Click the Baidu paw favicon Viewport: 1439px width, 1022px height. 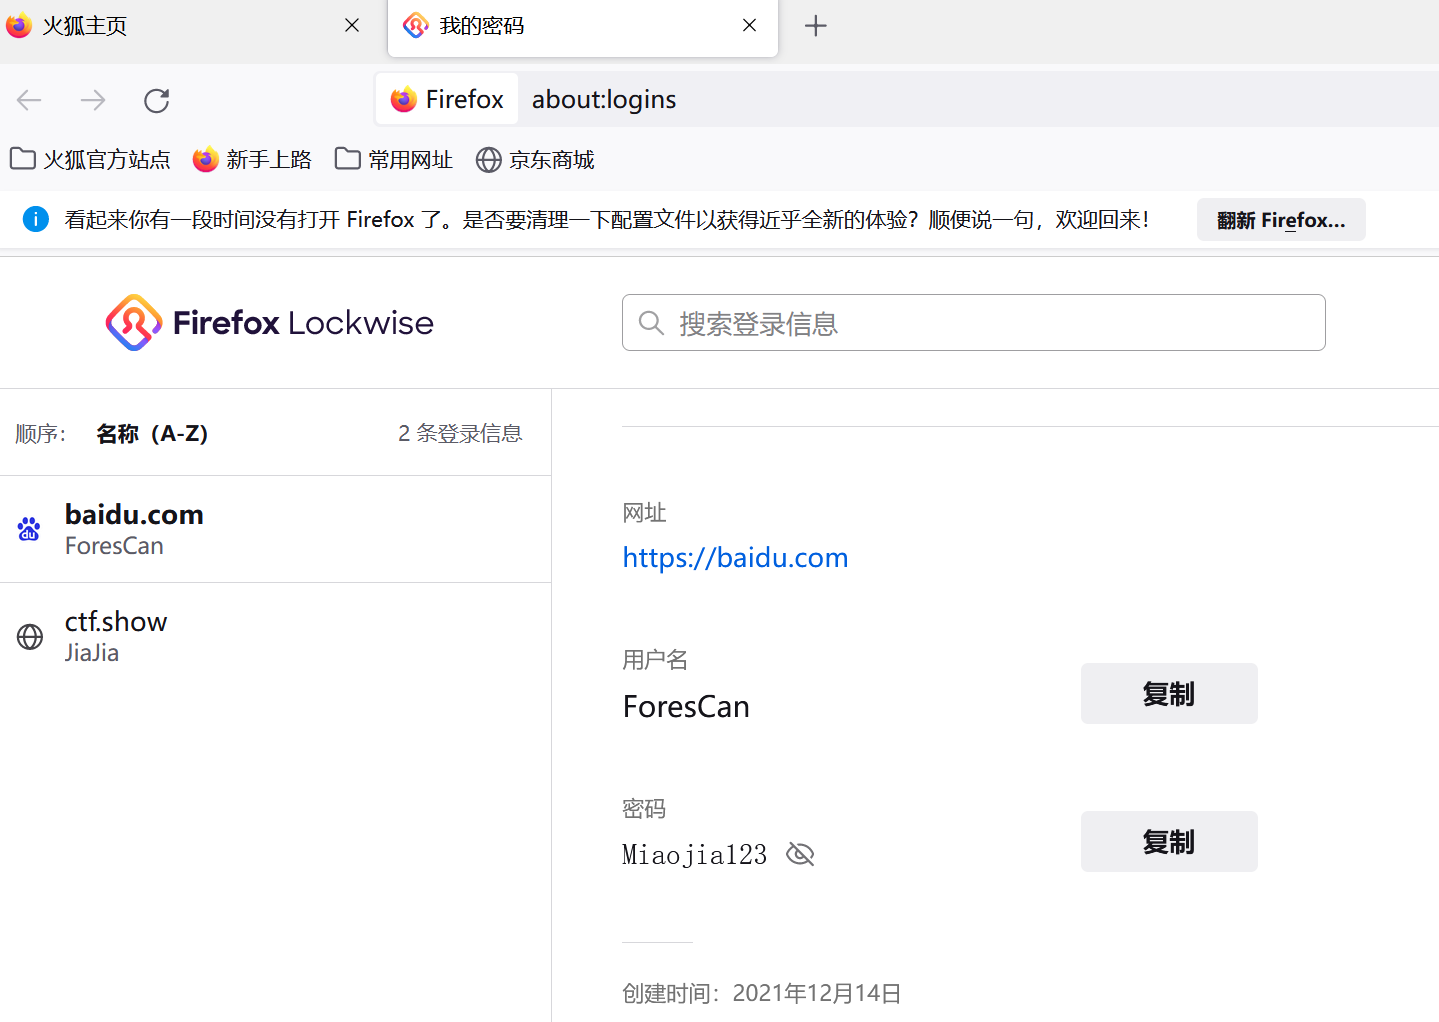click(30, 529)
